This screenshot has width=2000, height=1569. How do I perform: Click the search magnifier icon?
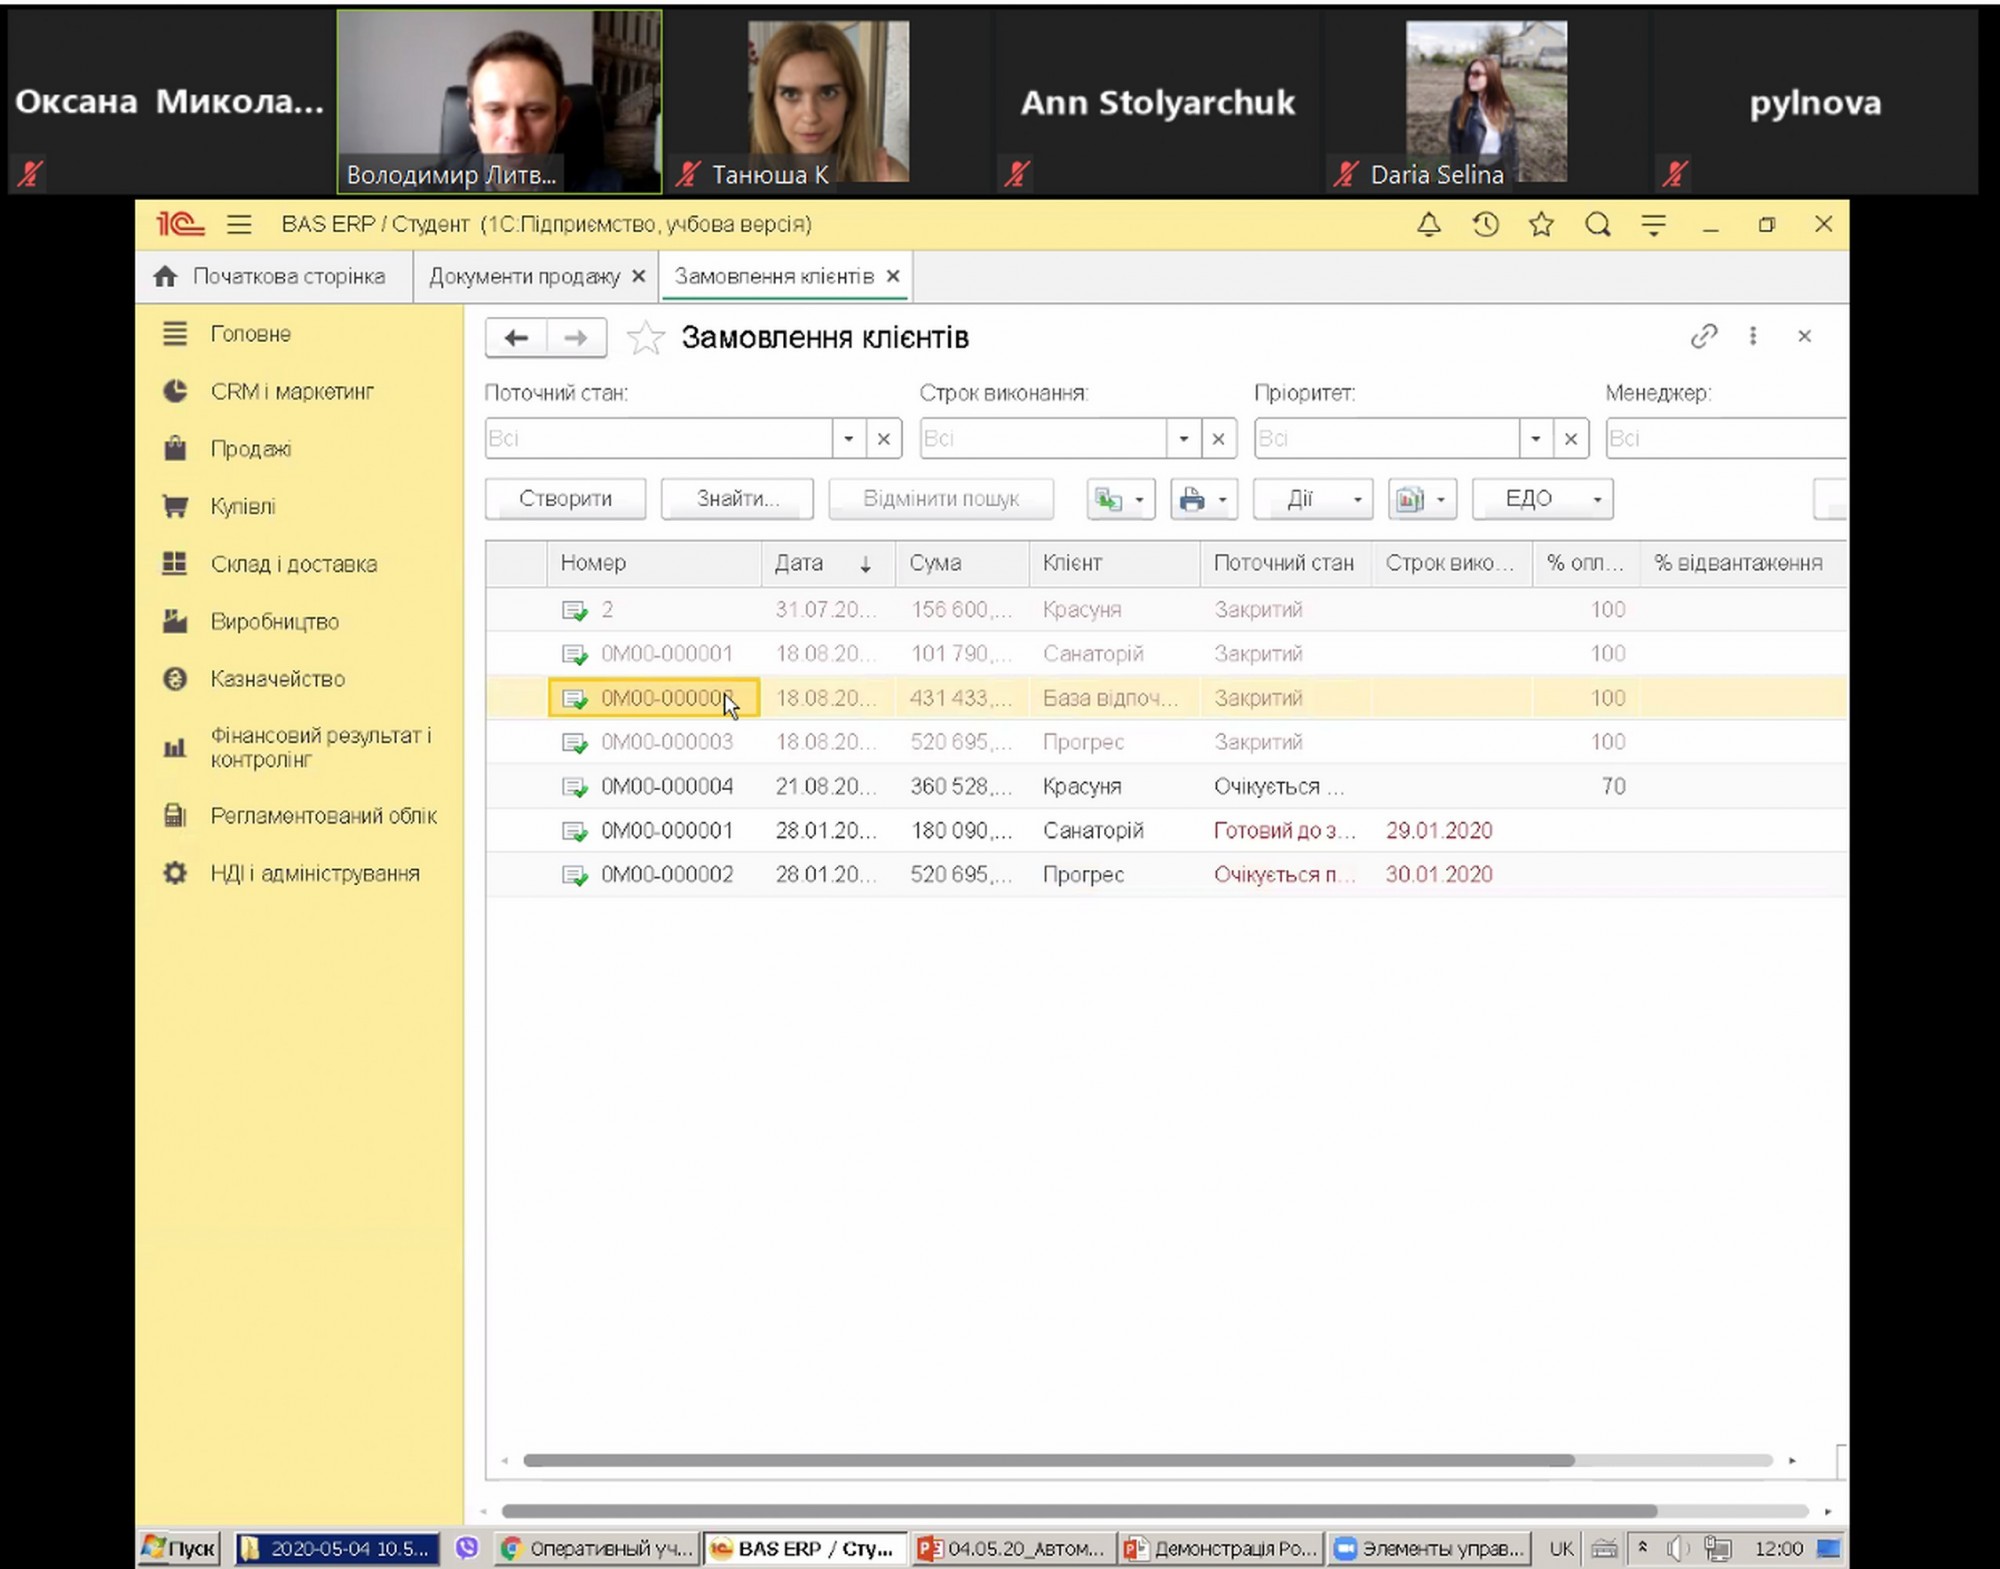pos(1598,224)
